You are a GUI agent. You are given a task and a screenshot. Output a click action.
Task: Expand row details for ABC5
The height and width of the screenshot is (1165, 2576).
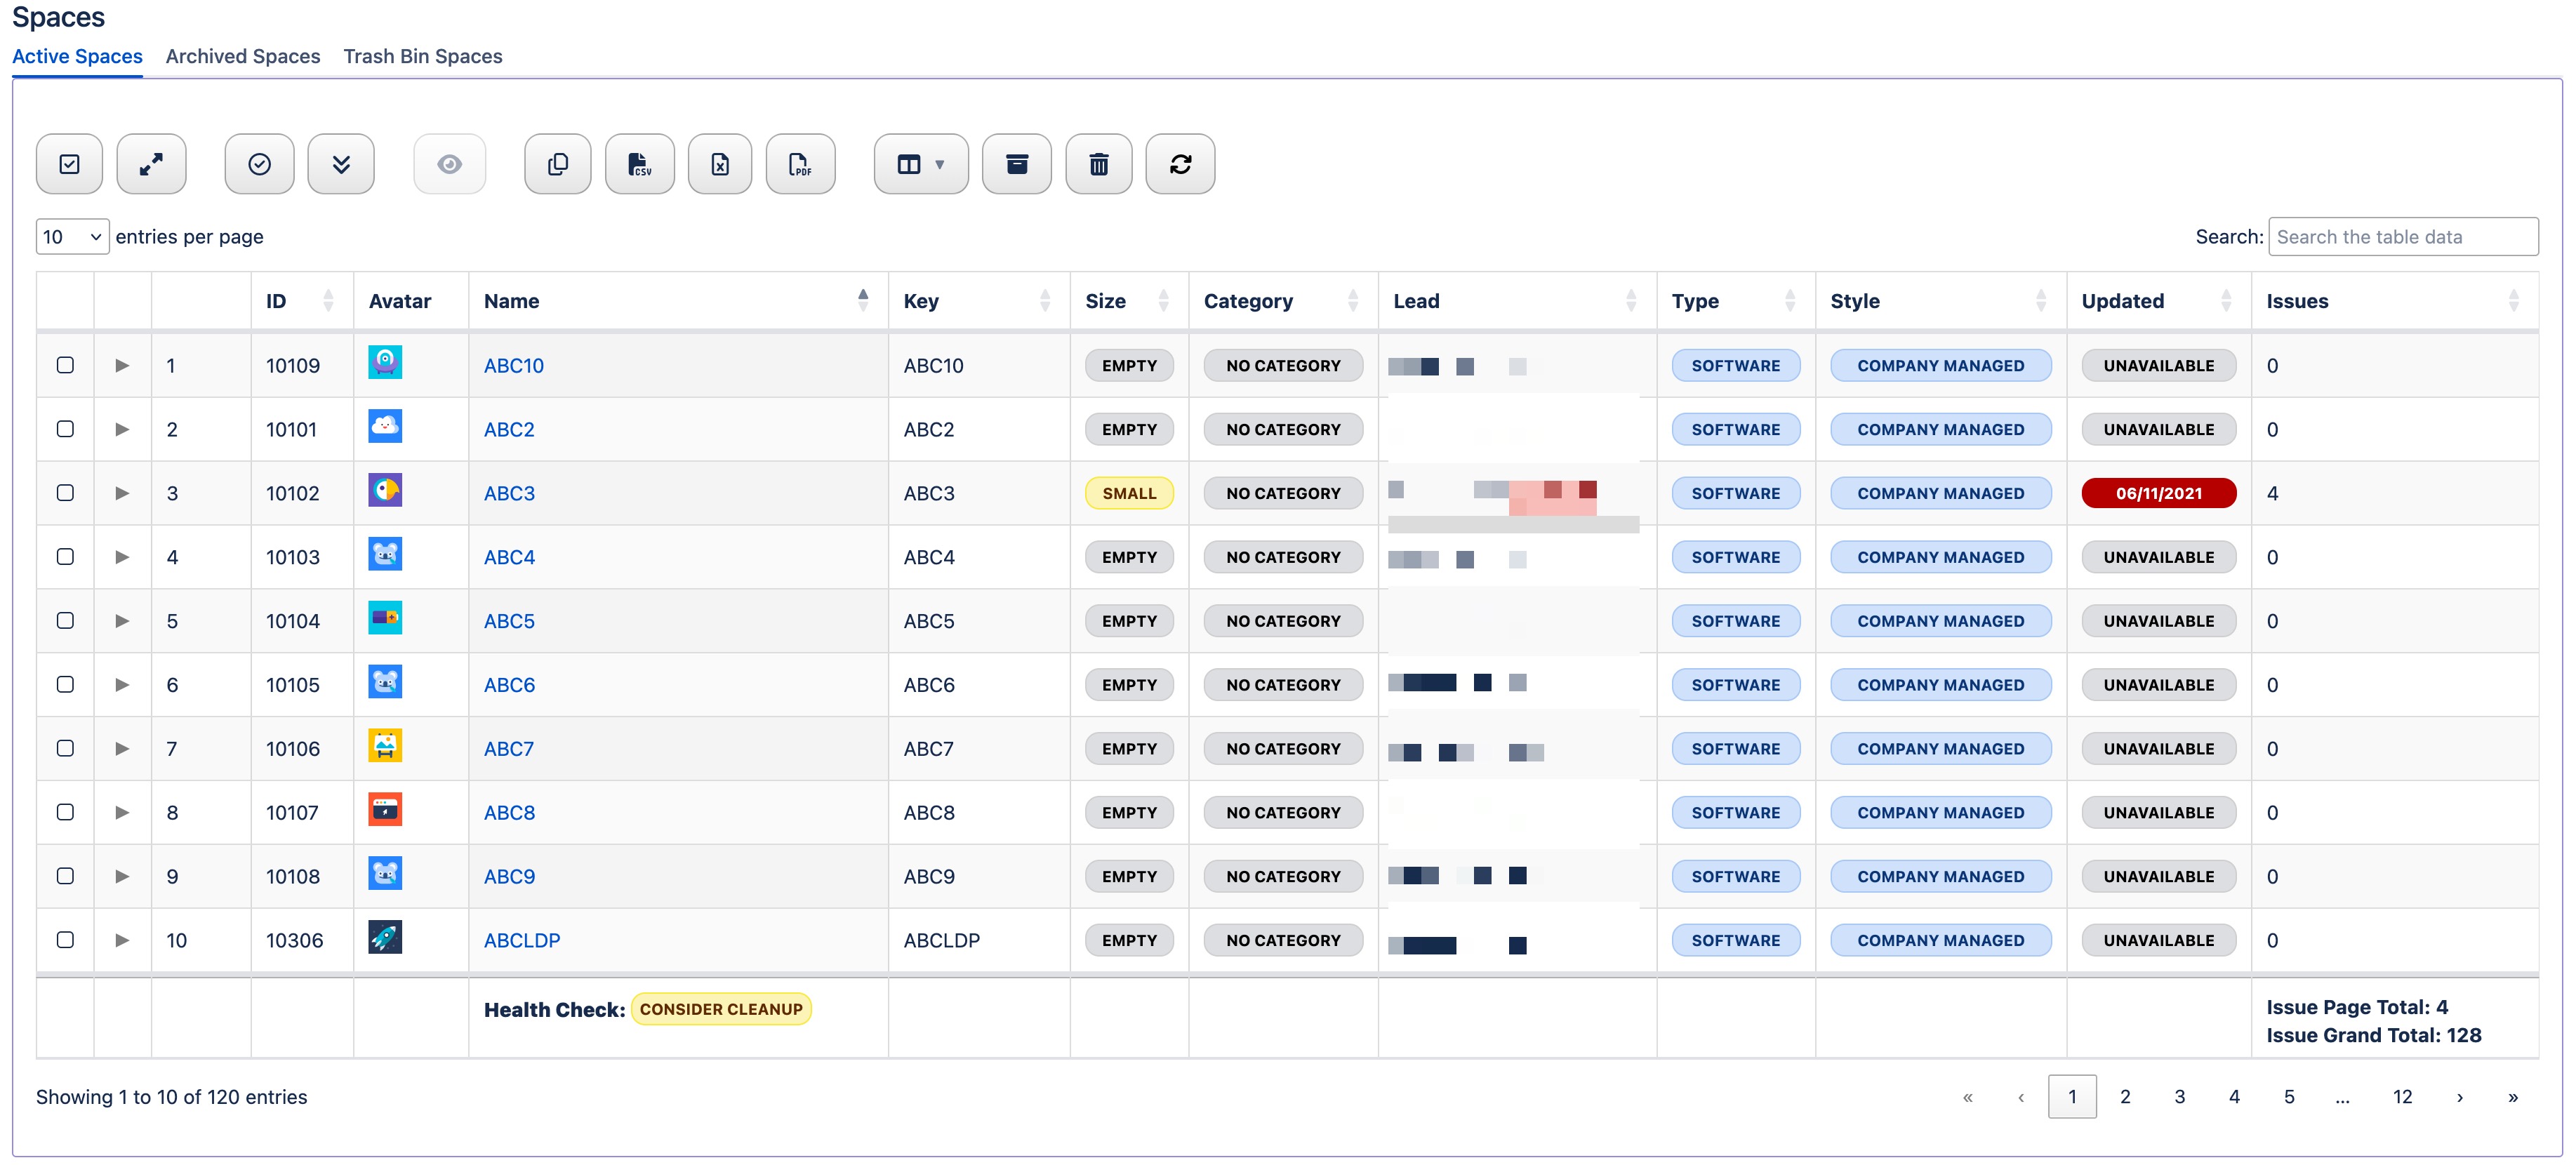pos(122,621)
